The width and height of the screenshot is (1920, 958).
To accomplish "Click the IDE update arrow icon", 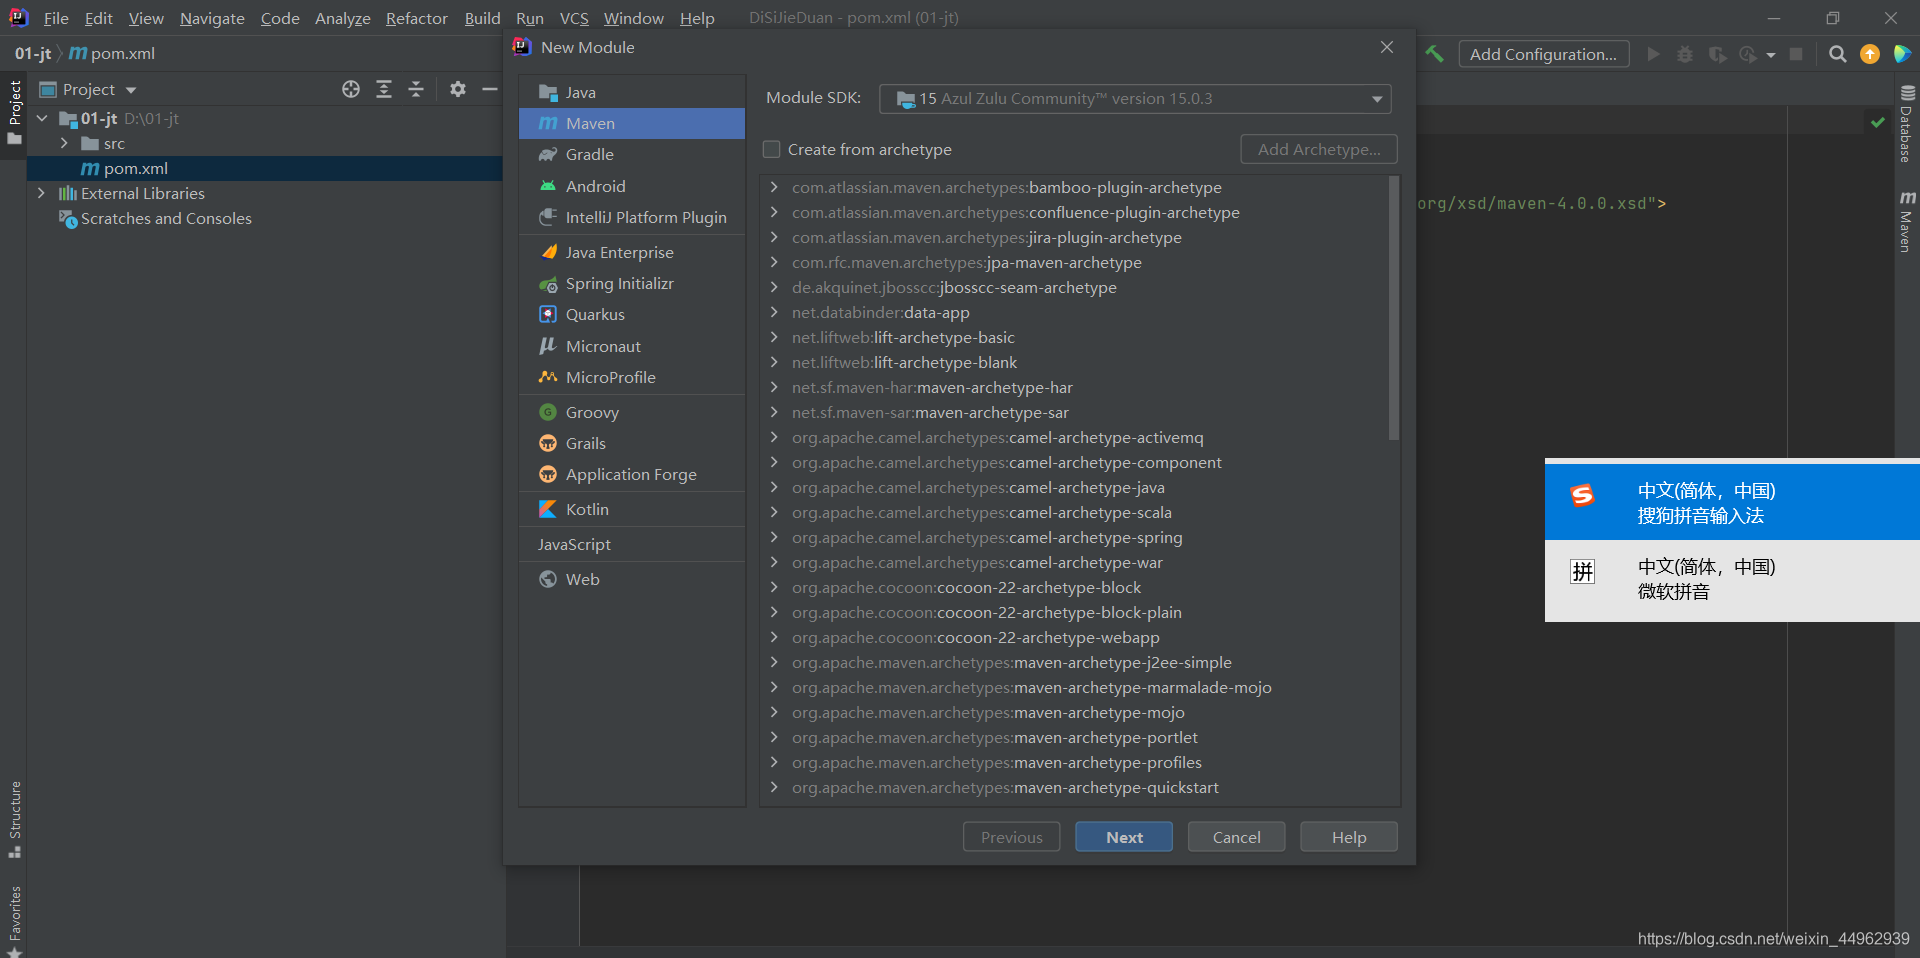I will click(x=1870, y=54).
